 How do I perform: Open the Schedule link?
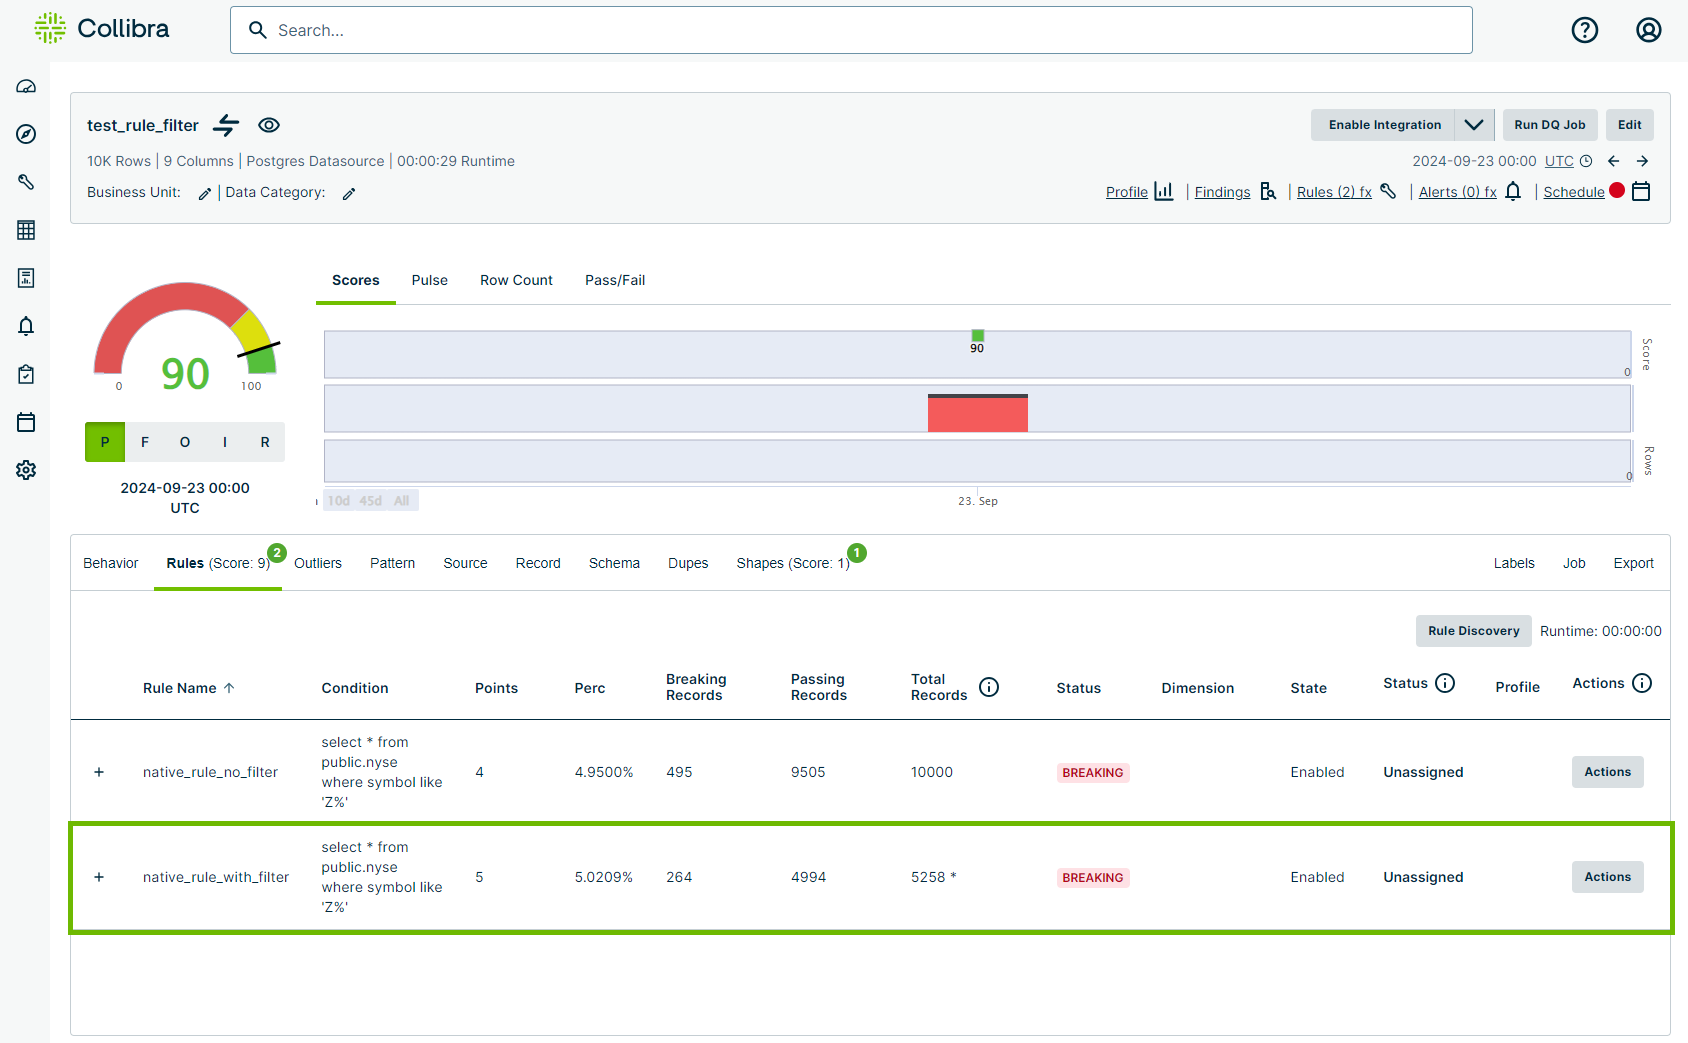click(x=1574, y=192)
